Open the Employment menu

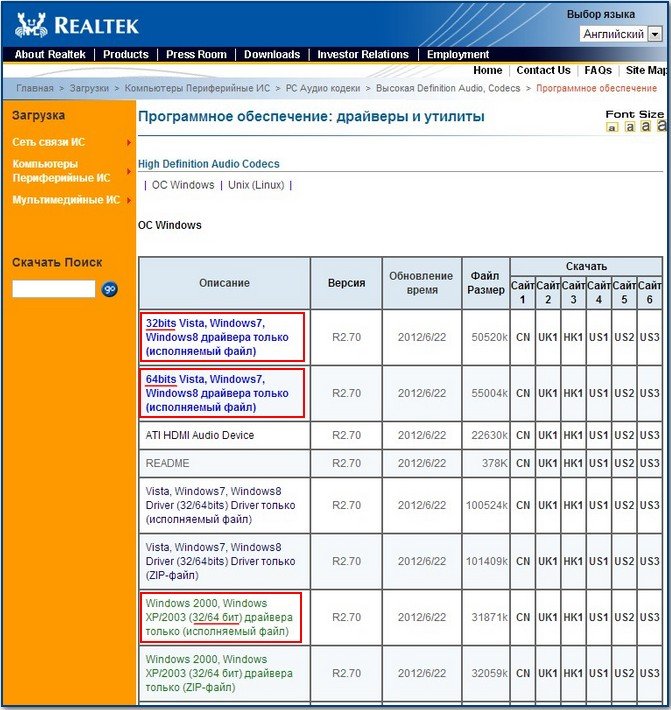pos(458,54)
